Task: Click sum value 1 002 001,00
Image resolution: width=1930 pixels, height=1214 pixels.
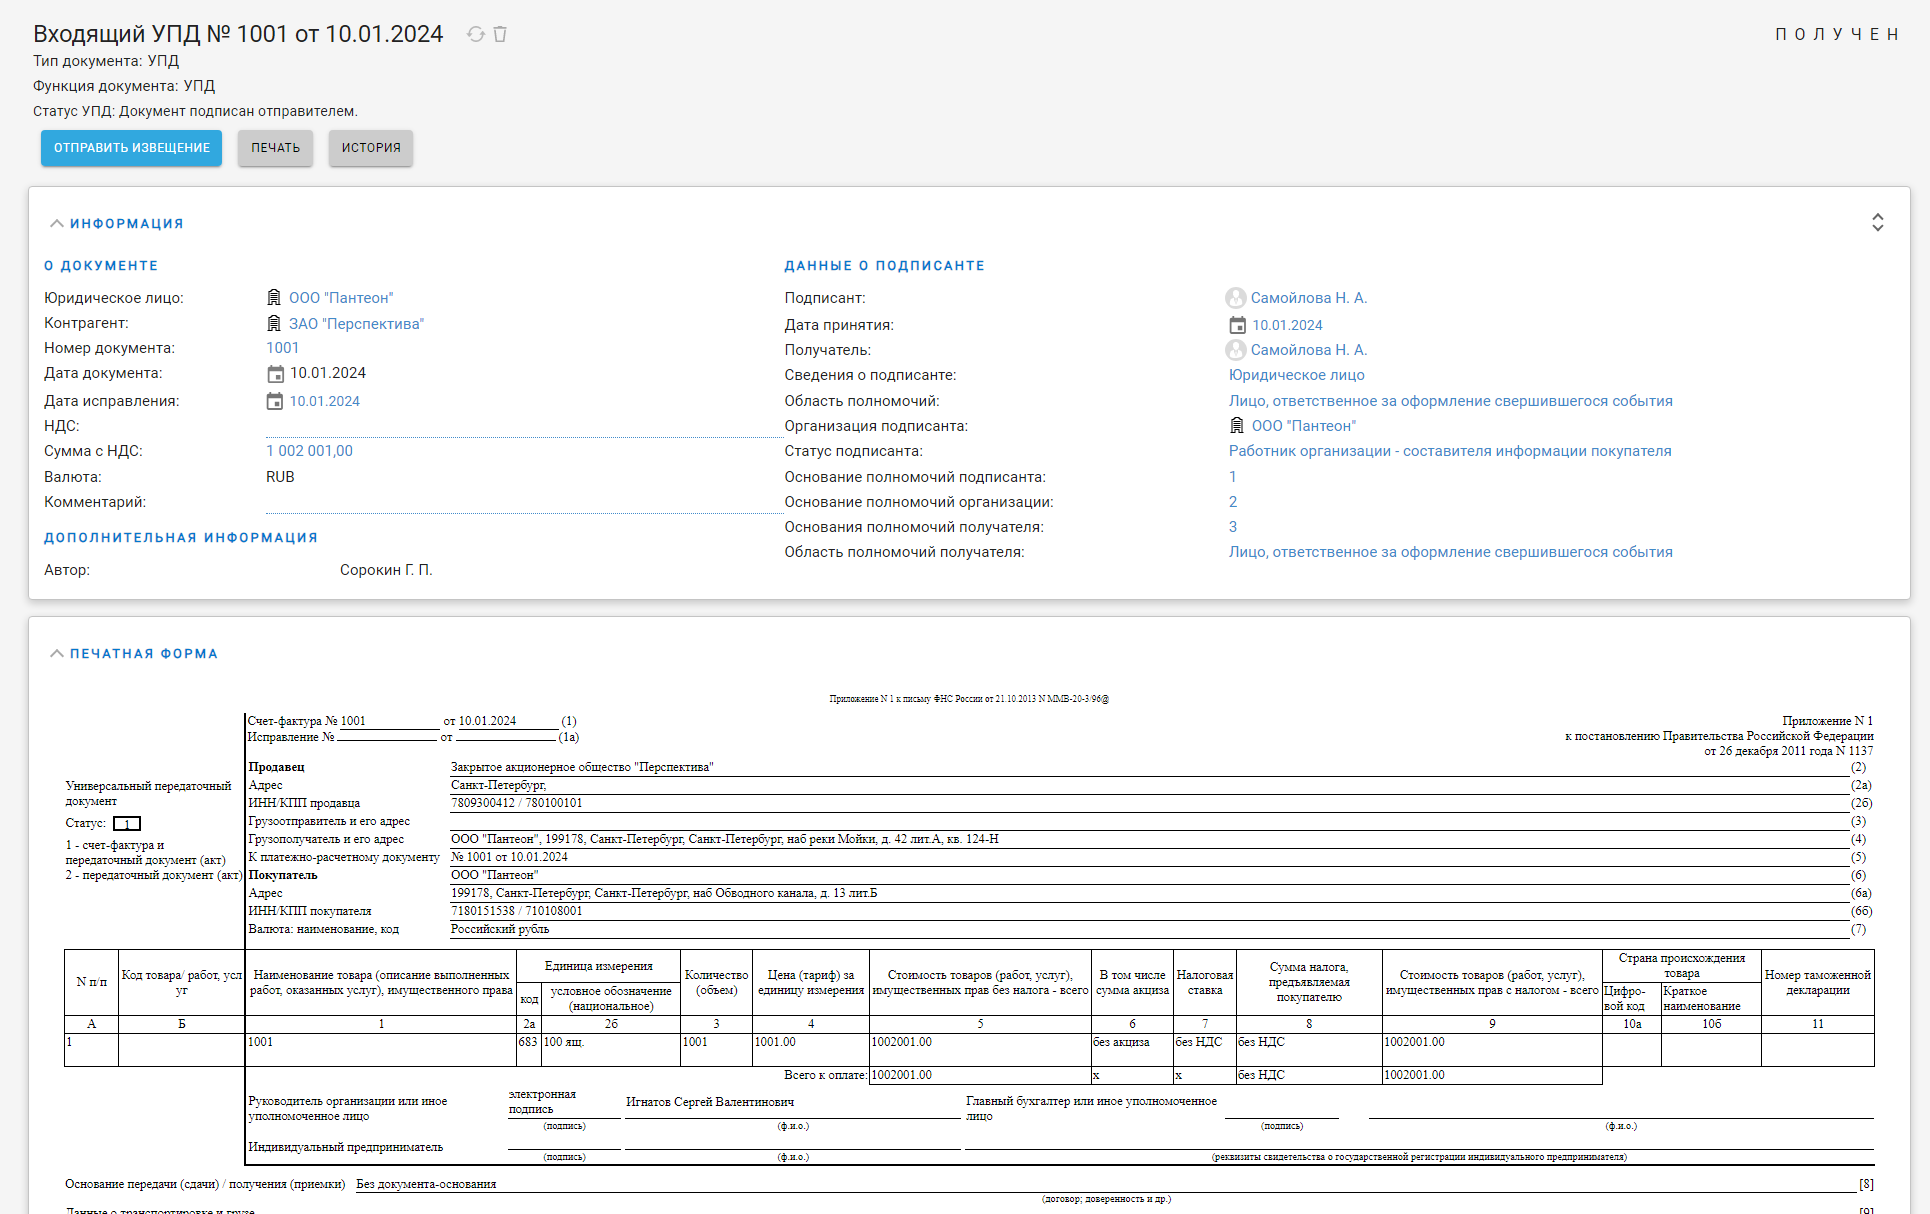Action: 310,451
